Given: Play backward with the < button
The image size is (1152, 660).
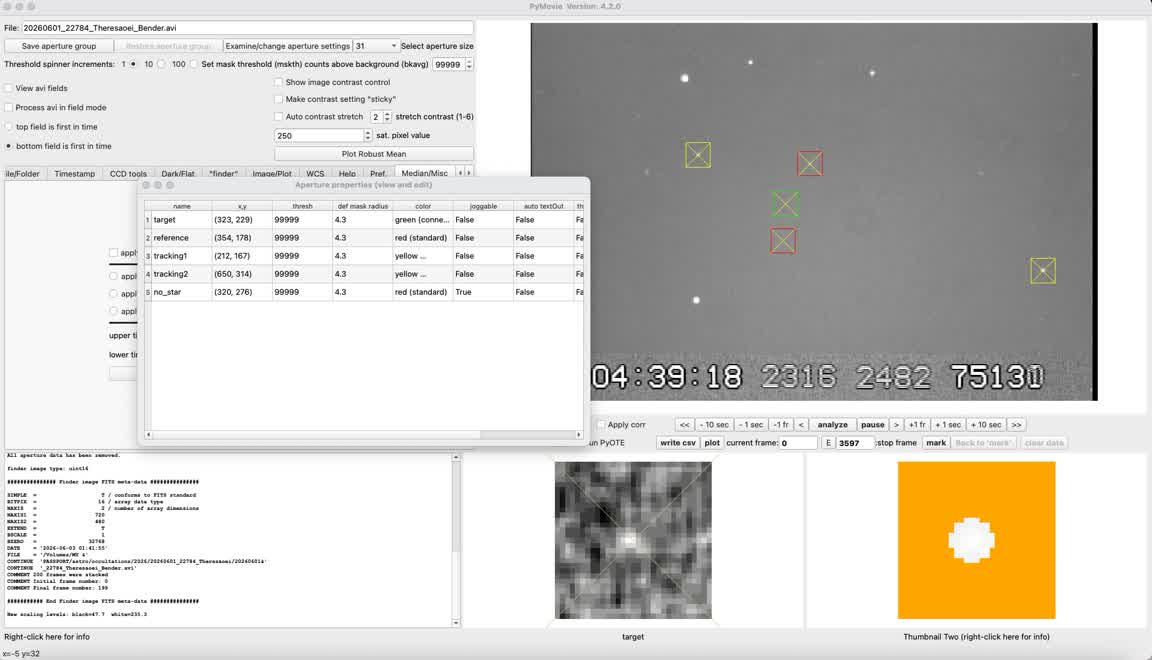Looking at the screenshot, I should (x=801, y=425).
